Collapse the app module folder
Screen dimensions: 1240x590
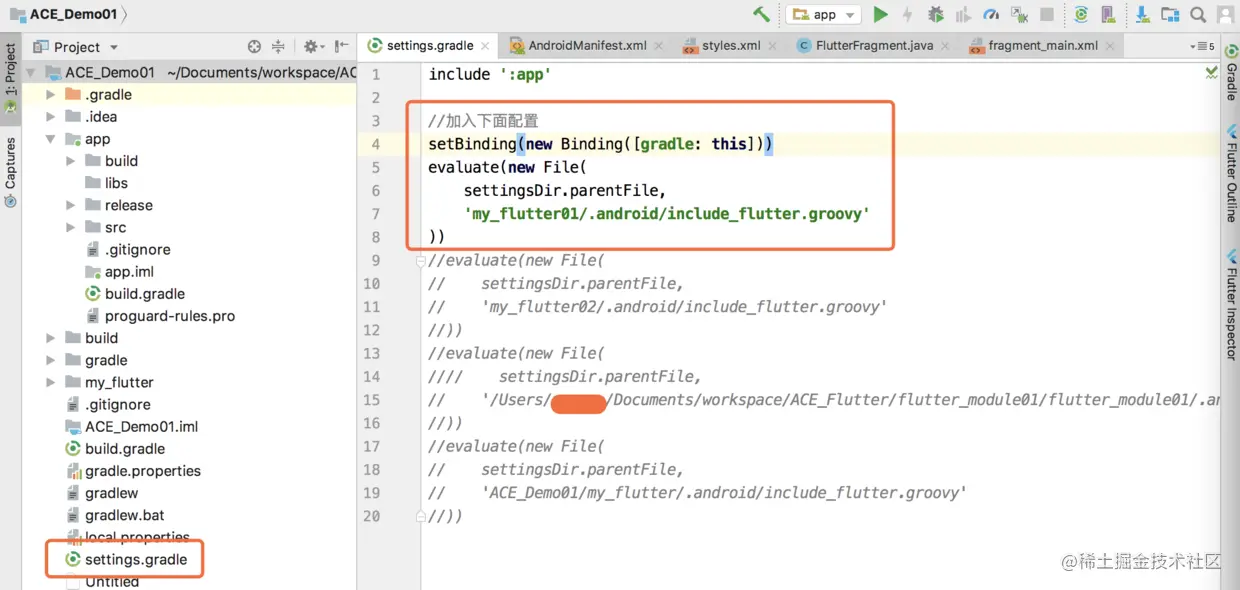tap(51, 139)
